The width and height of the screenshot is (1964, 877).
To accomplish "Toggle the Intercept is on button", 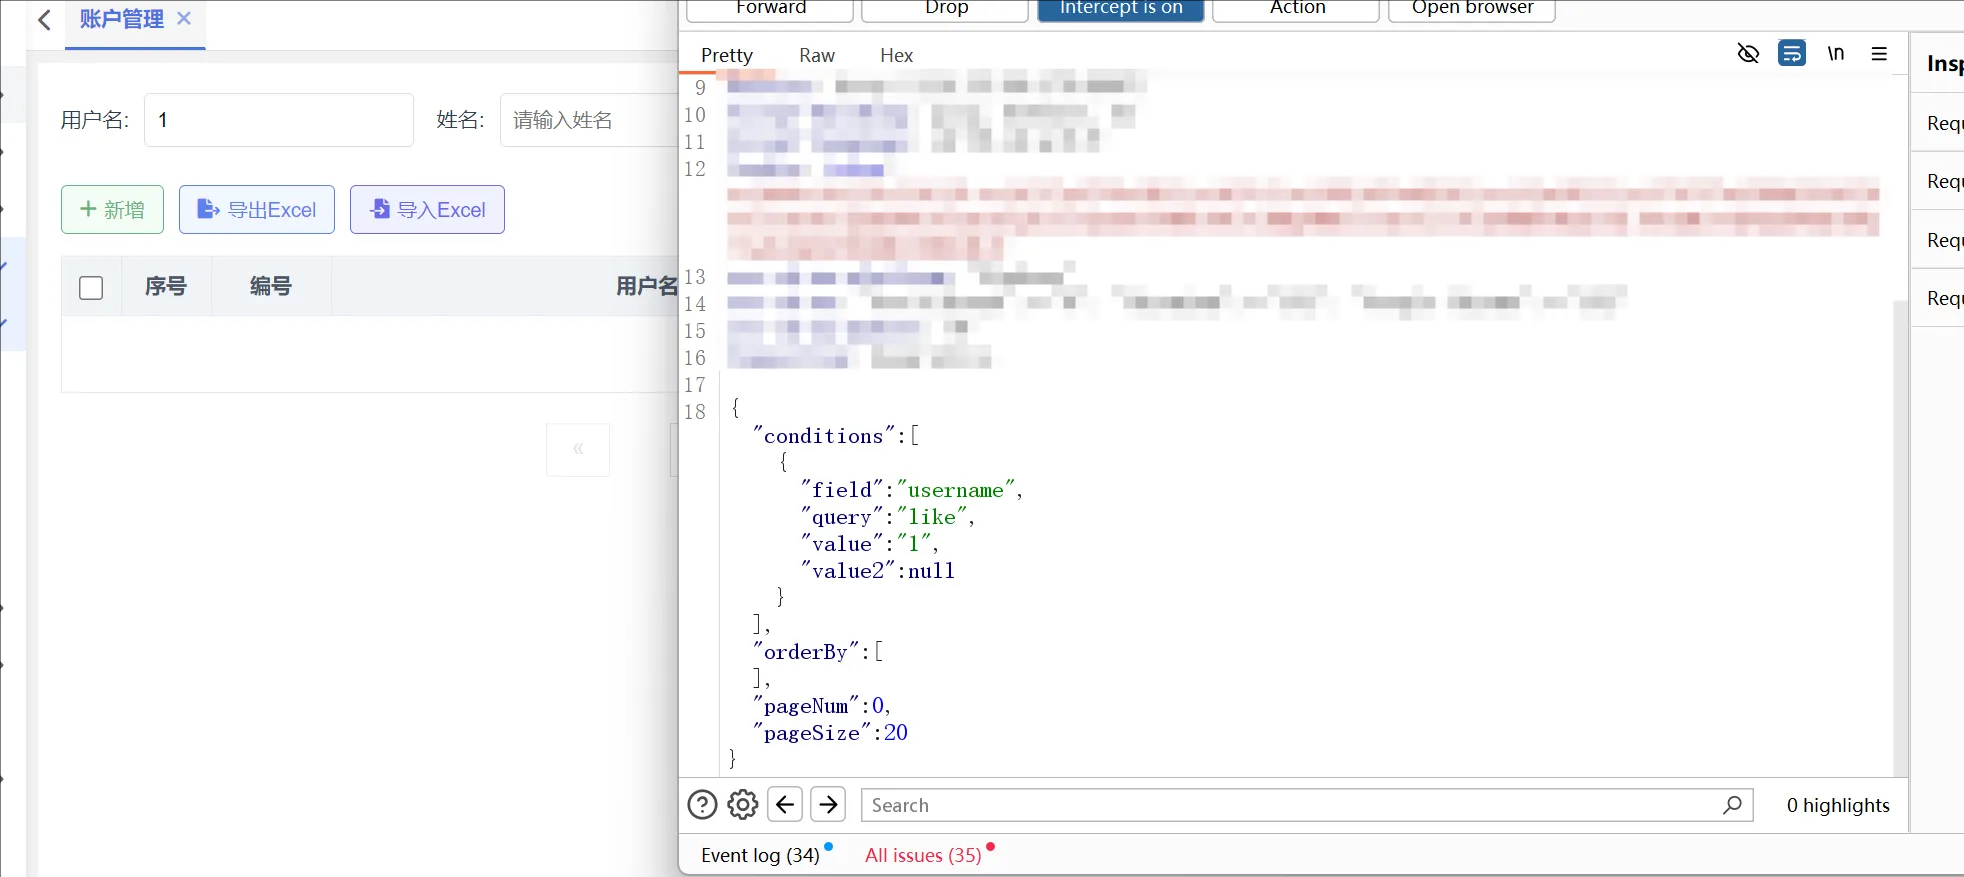I will pos(1120,9).
